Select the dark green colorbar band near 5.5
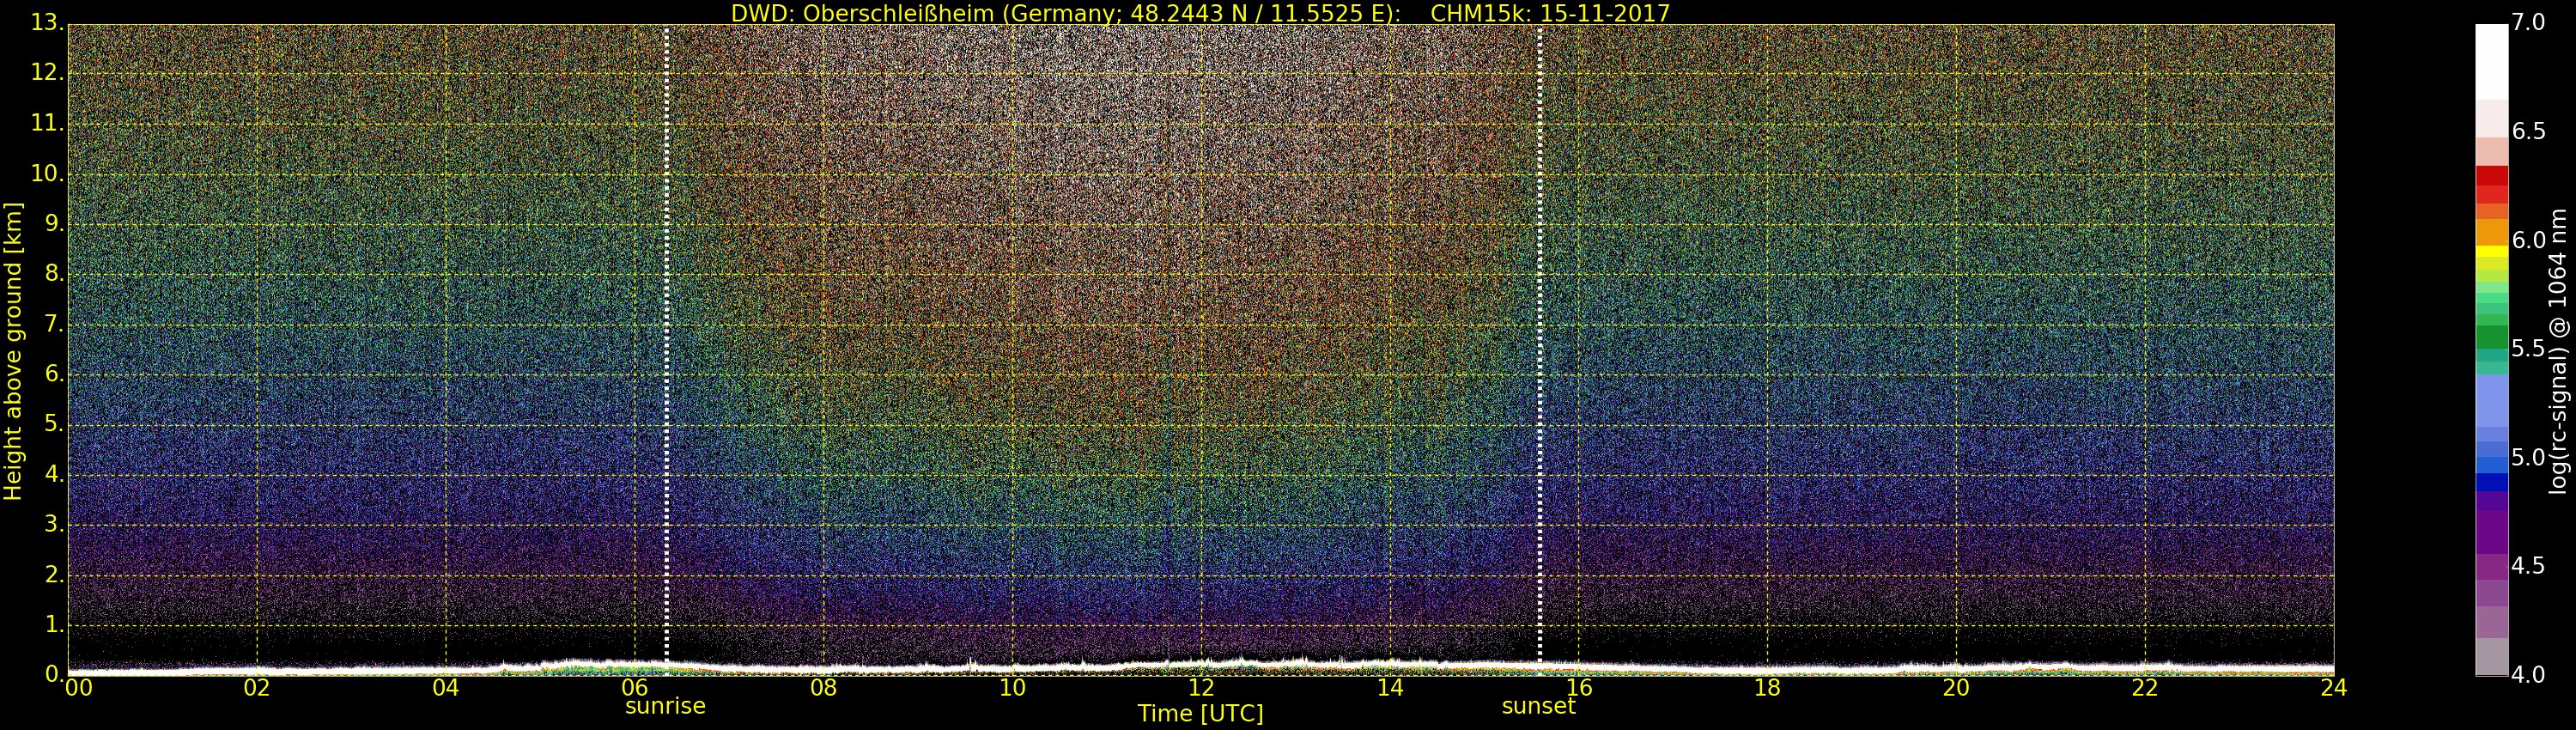This screenshot has height=730, width=2576. click(x=2491, y=337)
